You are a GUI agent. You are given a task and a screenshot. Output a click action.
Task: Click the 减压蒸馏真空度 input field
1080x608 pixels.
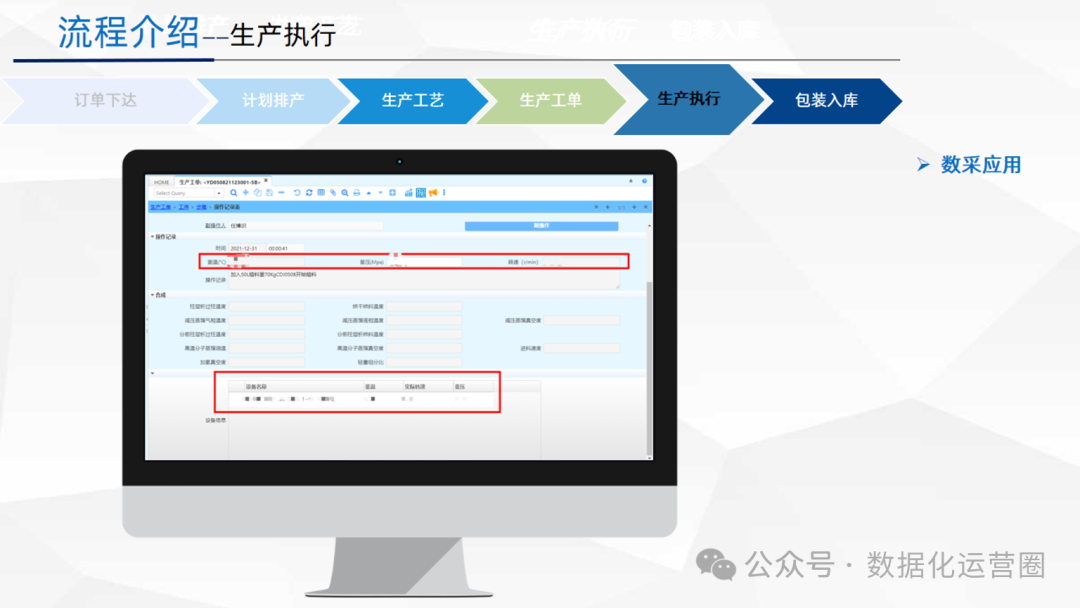[582, 320]
